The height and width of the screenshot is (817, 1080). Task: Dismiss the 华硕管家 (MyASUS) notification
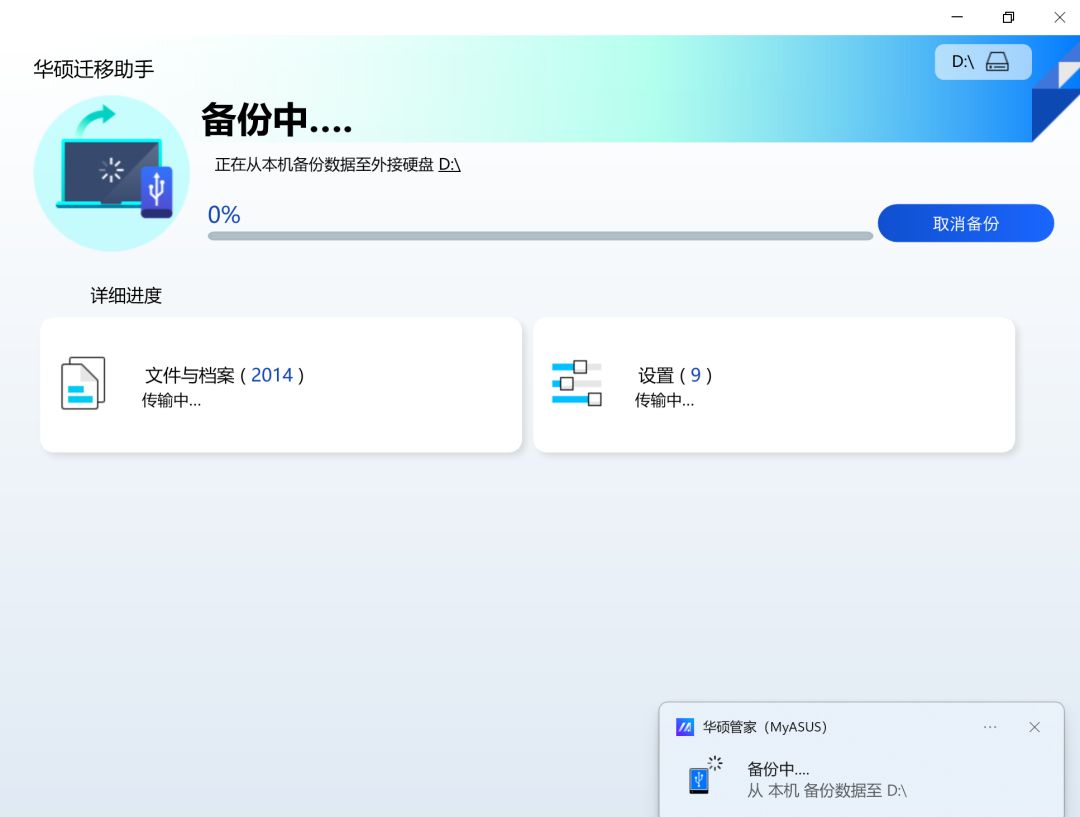[1034, 727]
